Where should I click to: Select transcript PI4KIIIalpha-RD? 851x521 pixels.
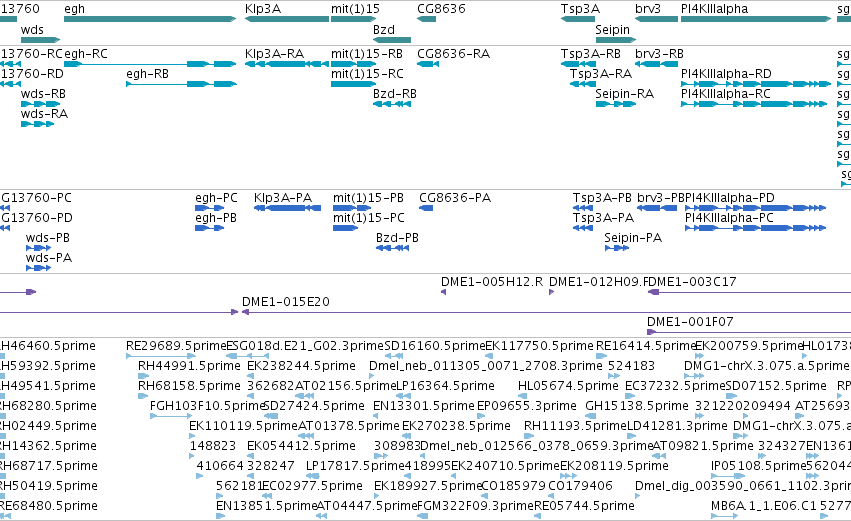tap(756, 84)
